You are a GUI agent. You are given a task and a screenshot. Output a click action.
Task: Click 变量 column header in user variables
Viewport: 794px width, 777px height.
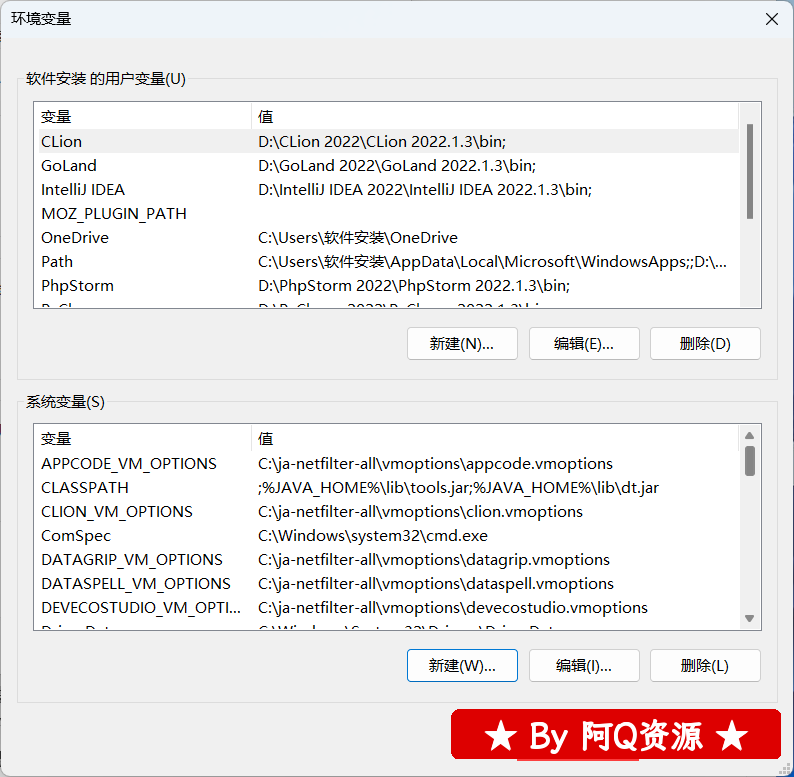(x=144, y=116)
